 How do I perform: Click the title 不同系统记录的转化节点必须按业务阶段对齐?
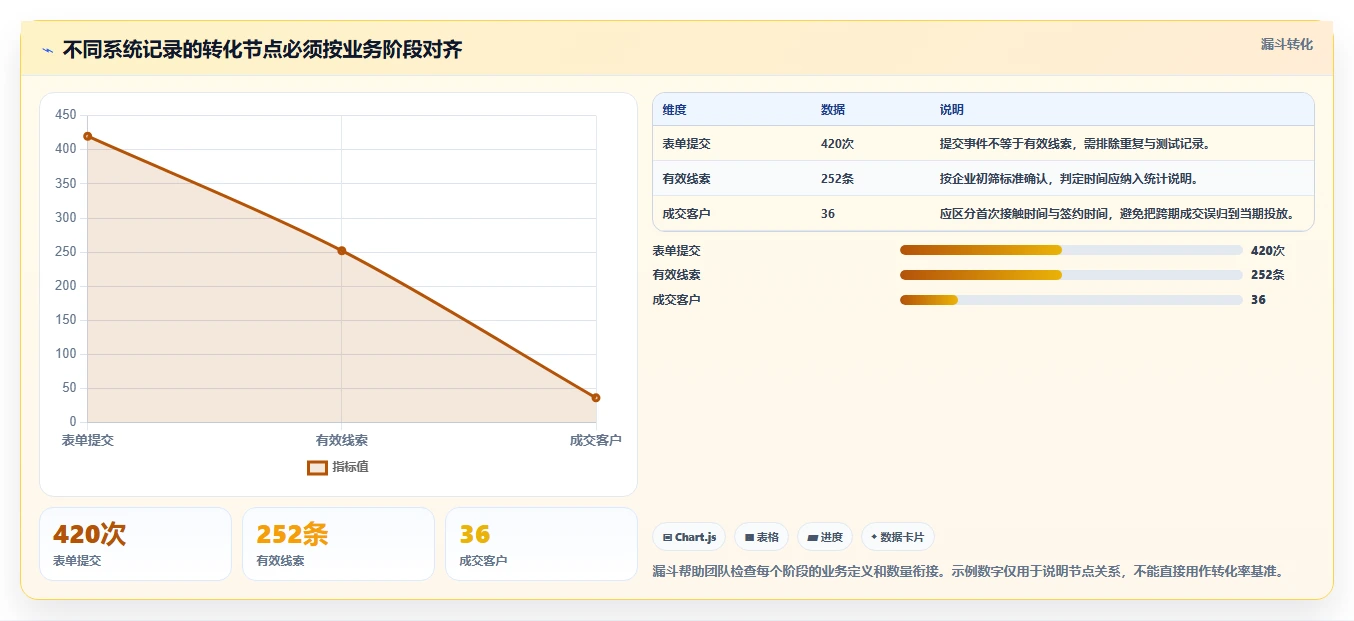(262, 50)
